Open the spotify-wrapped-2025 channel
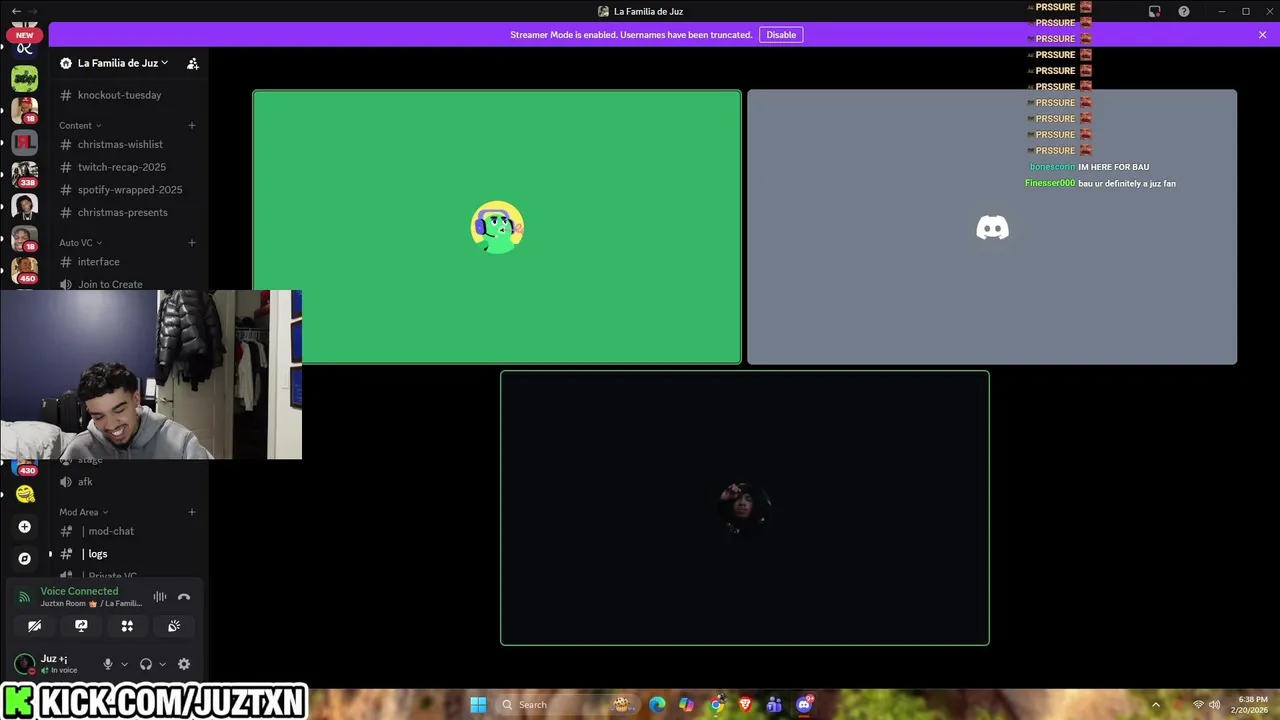 [x=128, y=190]
